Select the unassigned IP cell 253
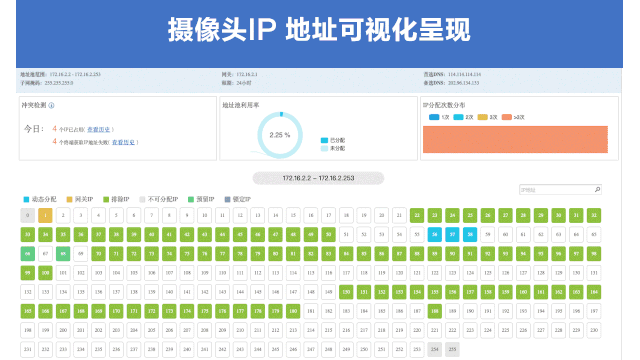The height and width of the screenshot is (360, 640). pyautogui.click(x=417, y=349)
